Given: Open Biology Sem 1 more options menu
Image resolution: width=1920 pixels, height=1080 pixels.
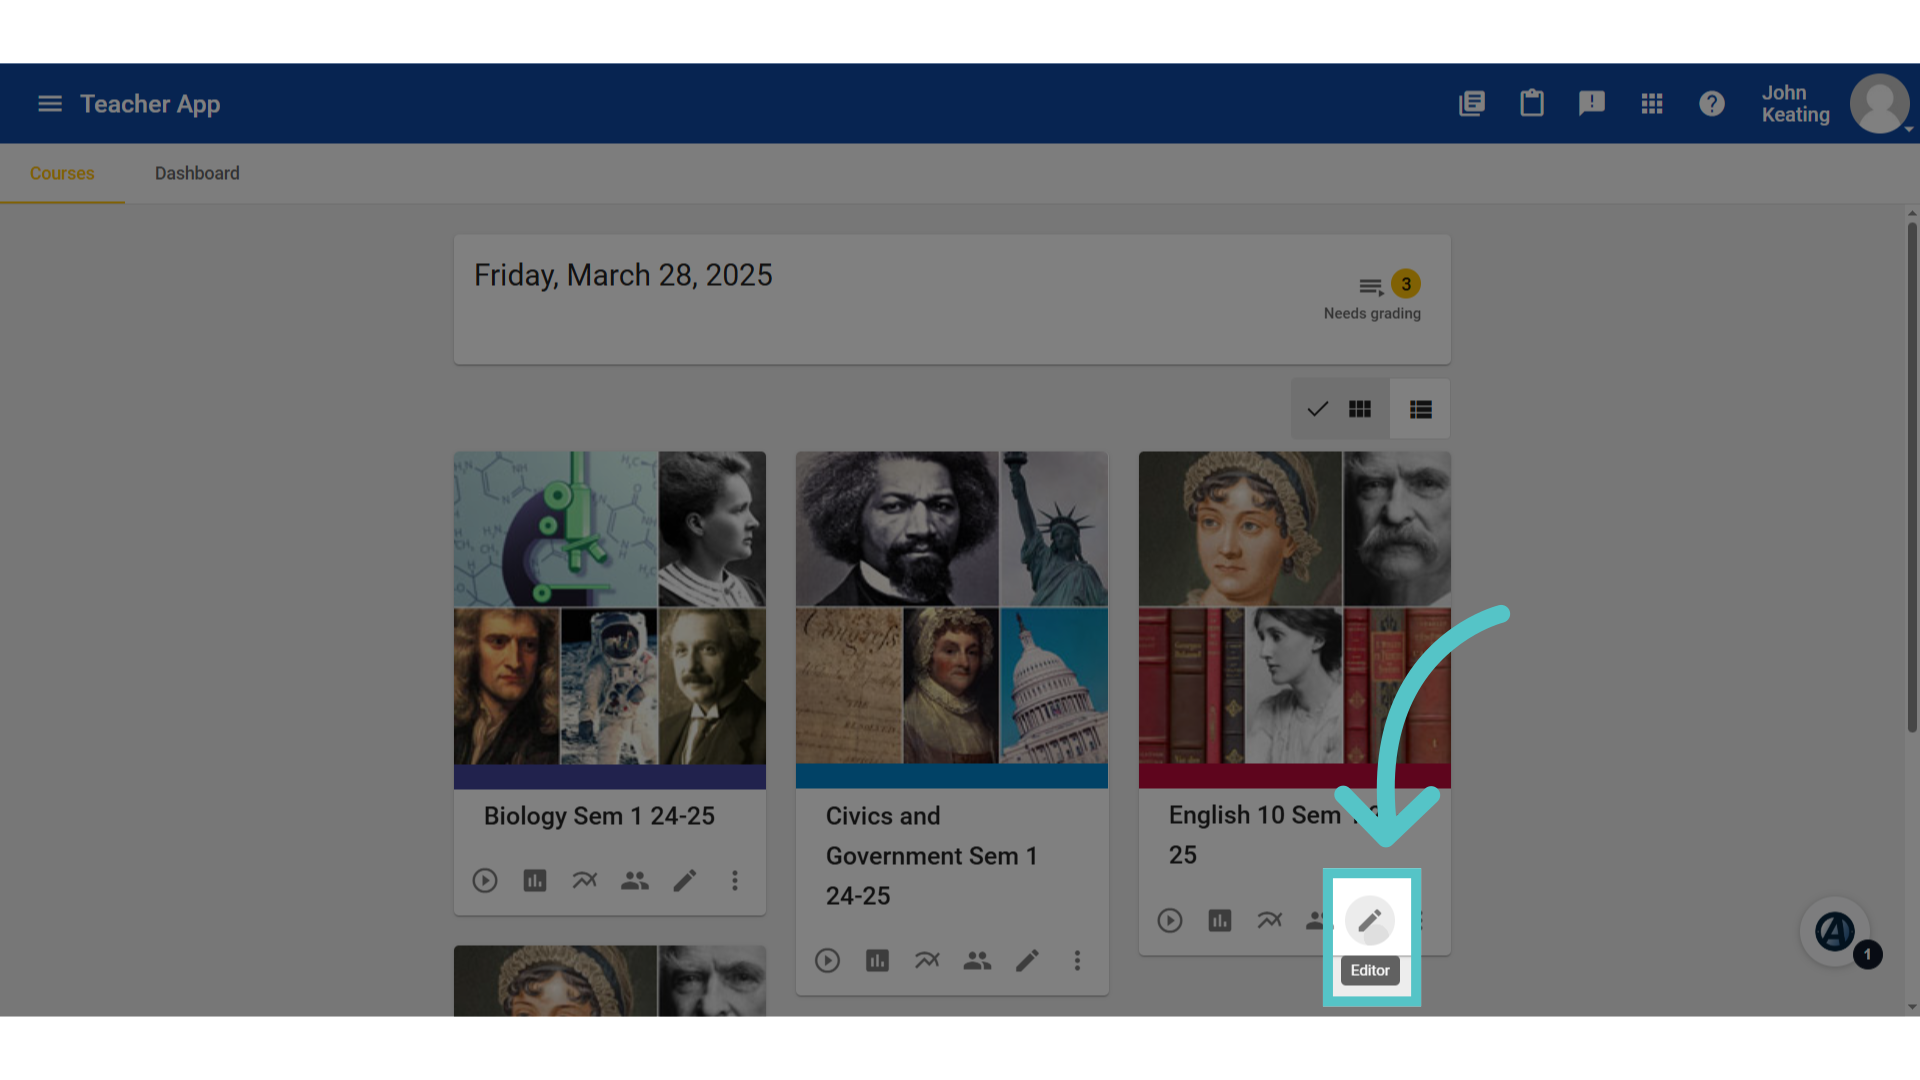Looking at the screenshot, I should click(x=735, y=881).
